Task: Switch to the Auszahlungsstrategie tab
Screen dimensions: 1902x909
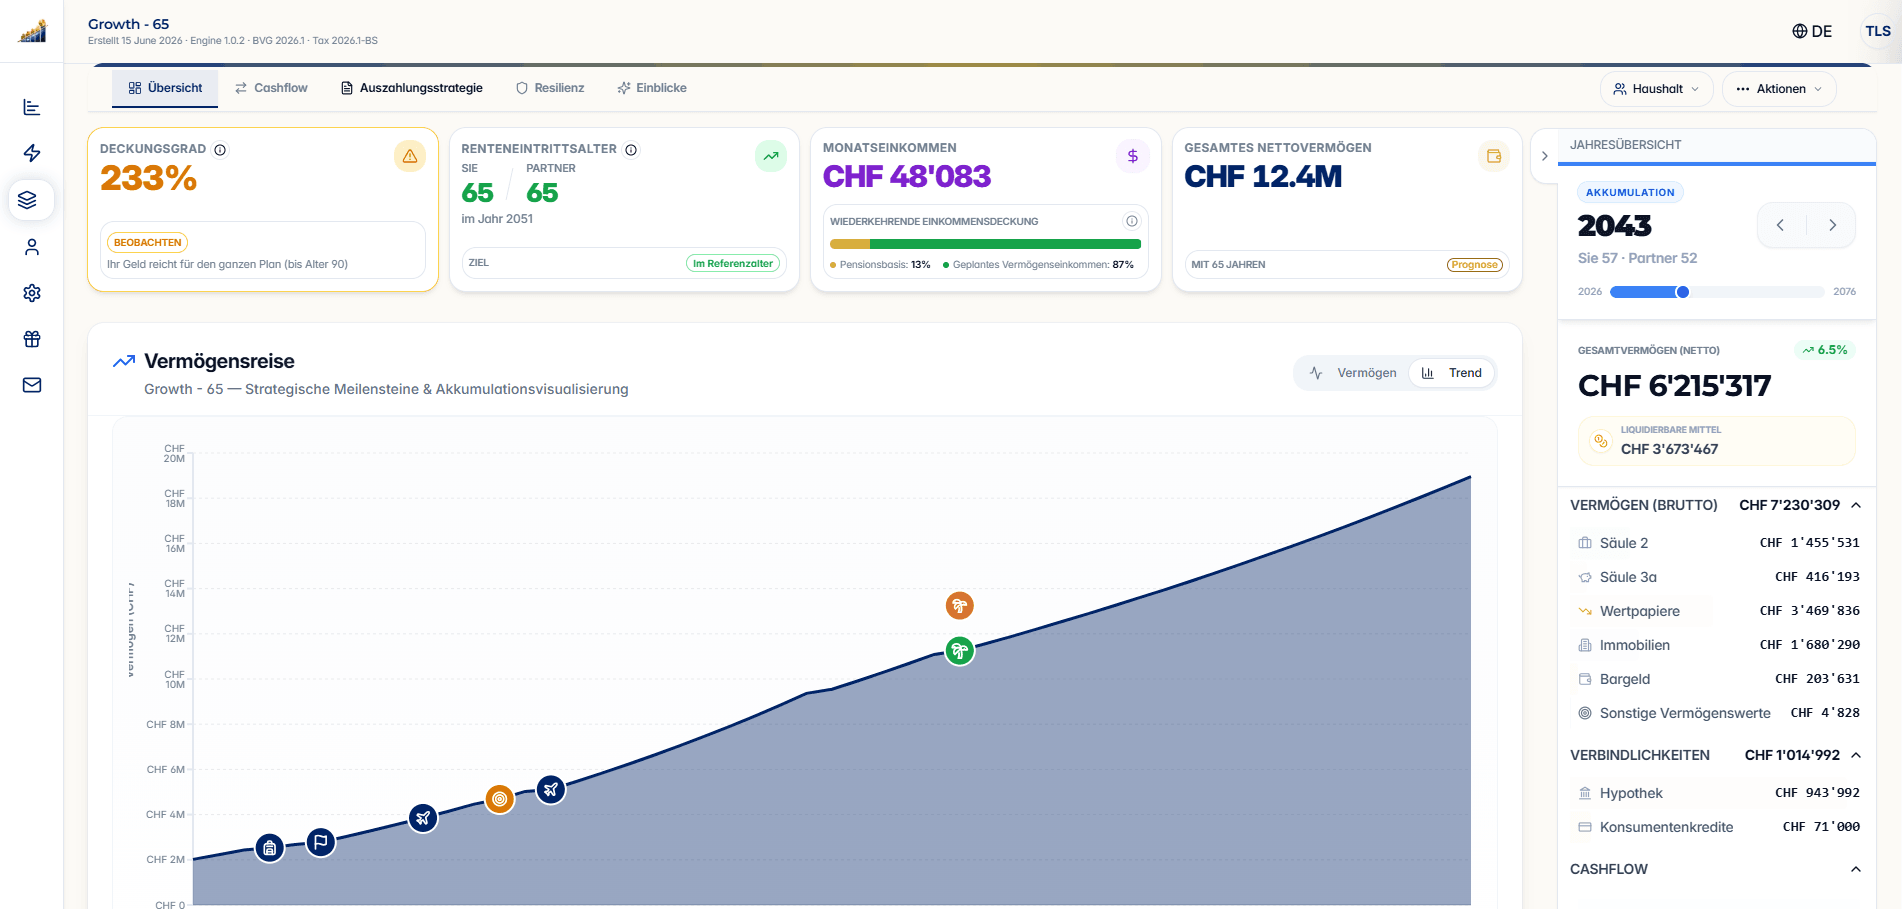Action: coord(412,88)
